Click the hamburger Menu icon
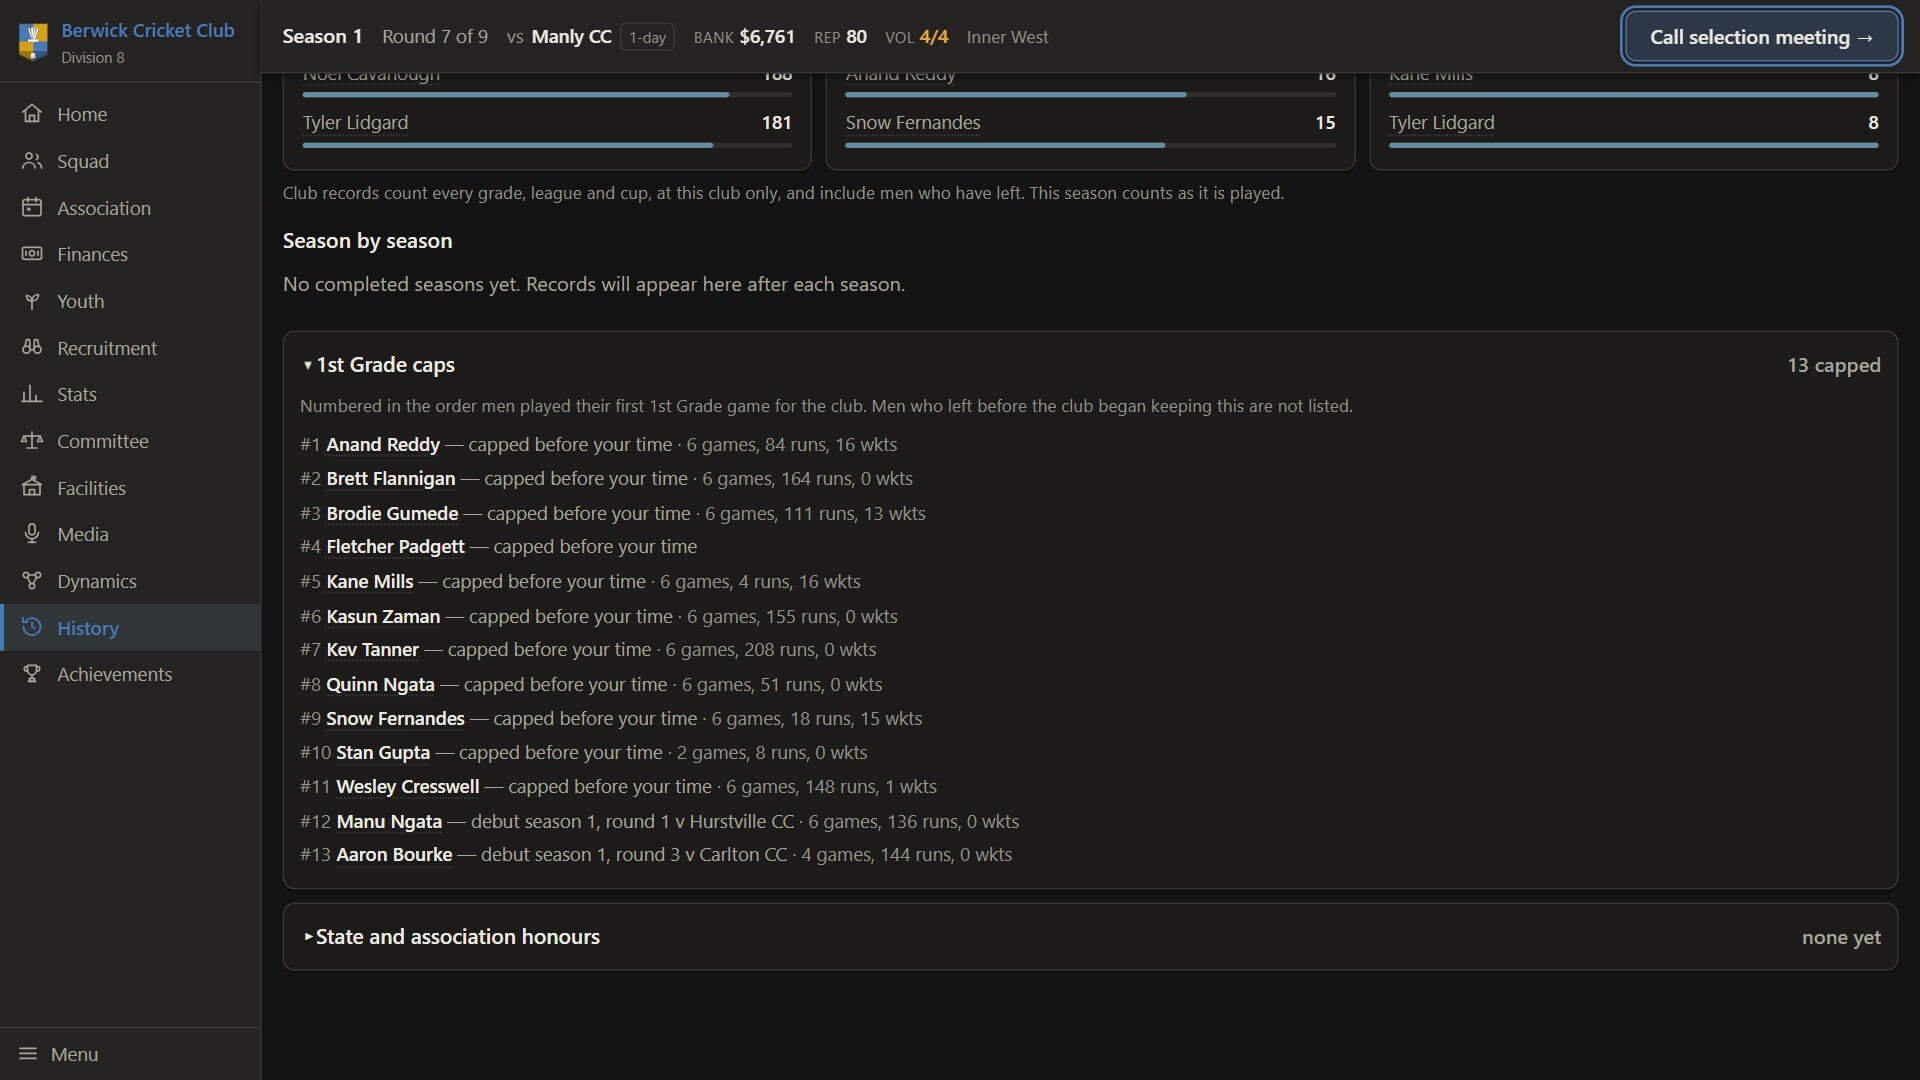Image resolution: width=1920 pixels, height=1080 pixels. (28, 1054)
